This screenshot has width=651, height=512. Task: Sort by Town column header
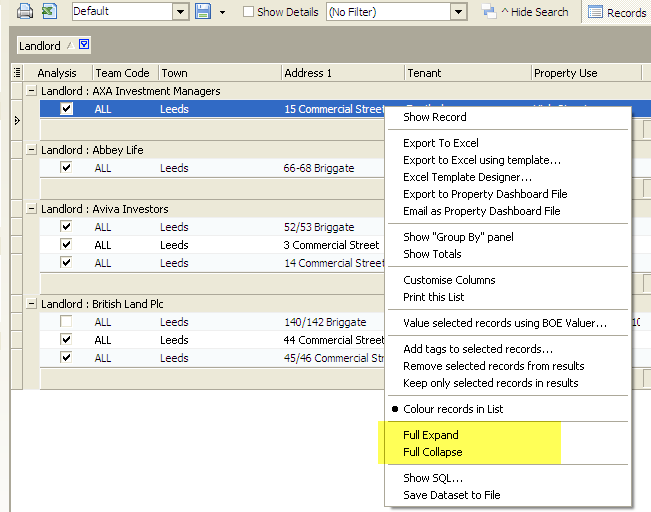point(220,73)
